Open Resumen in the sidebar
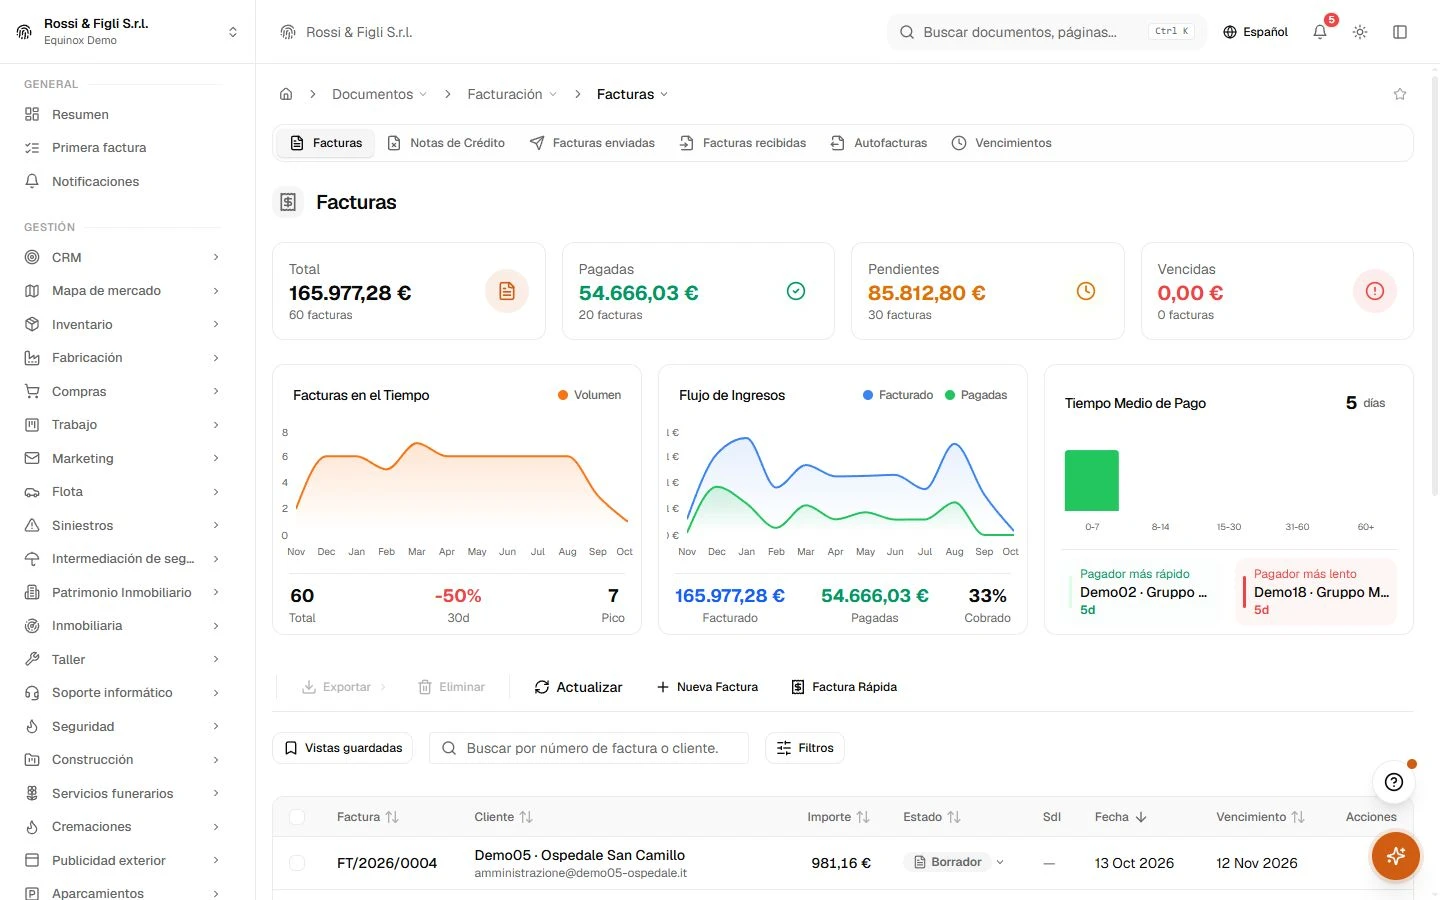1440x900 pixels. coord(122,114)
